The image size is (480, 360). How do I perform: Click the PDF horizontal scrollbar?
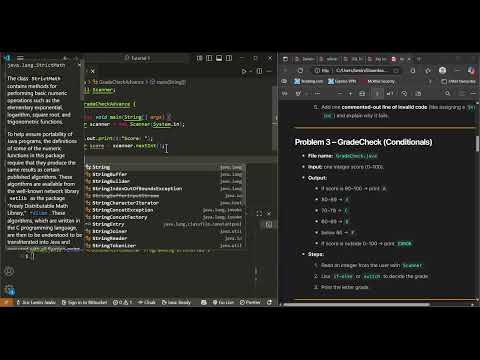coord(357,304)
